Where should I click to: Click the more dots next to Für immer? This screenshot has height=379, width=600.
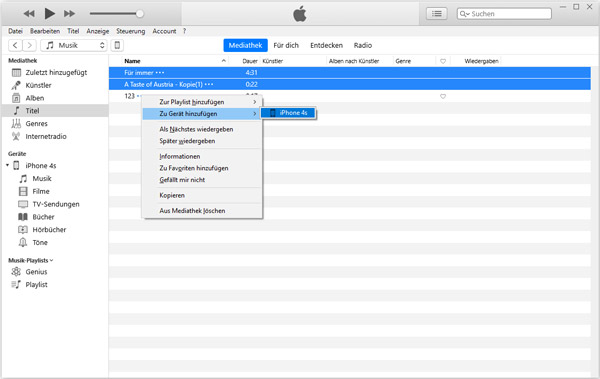point(160,73)
